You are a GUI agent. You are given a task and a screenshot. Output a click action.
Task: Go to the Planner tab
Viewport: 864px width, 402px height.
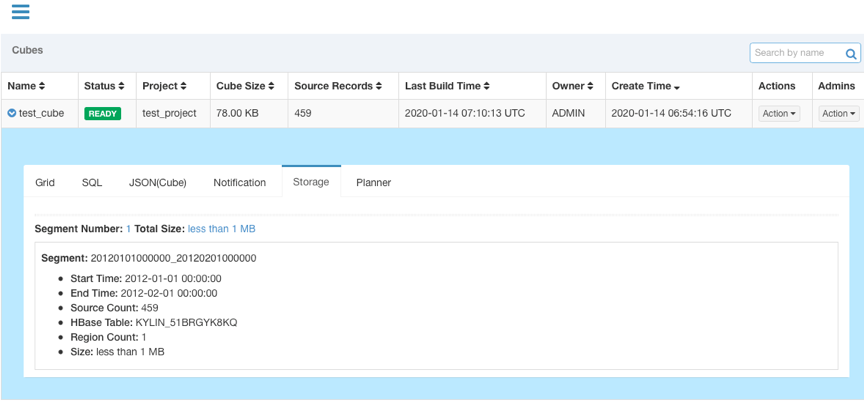pyautogui.click(x=373, y=182)
